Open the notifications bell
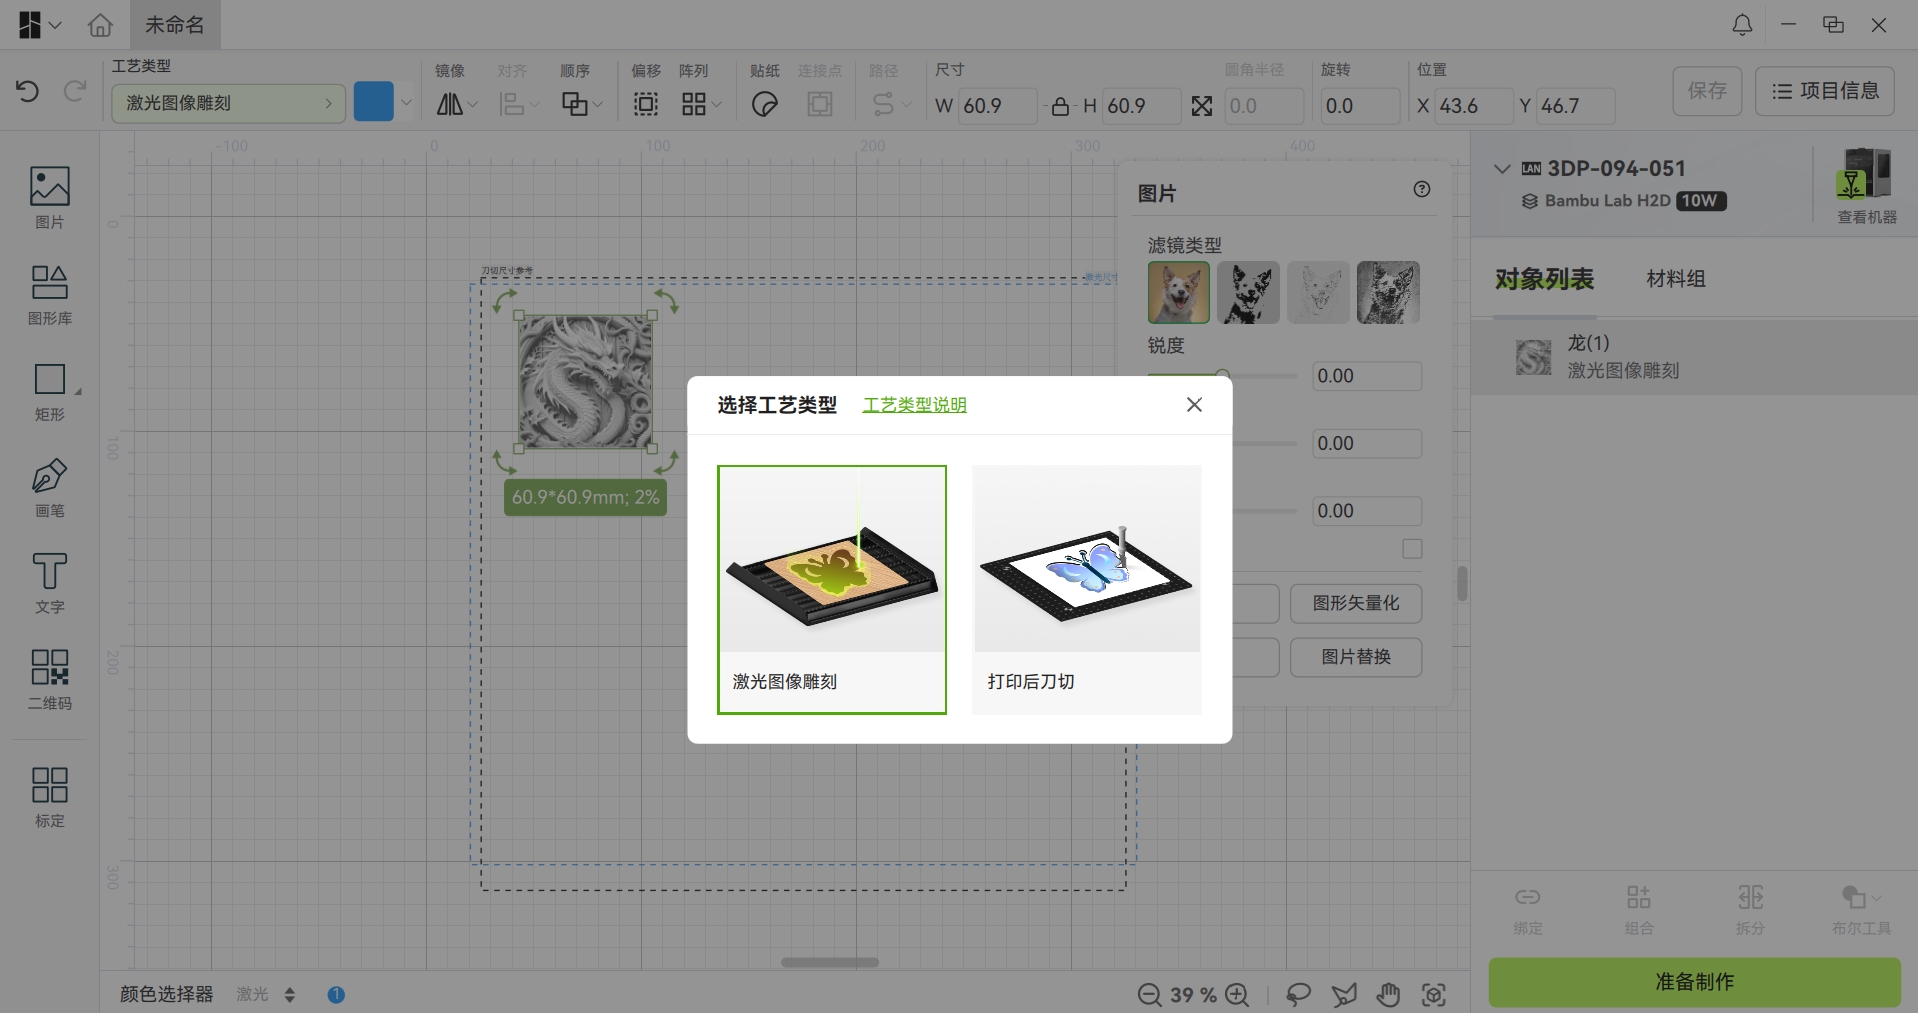 click(x=1742, y=25)
